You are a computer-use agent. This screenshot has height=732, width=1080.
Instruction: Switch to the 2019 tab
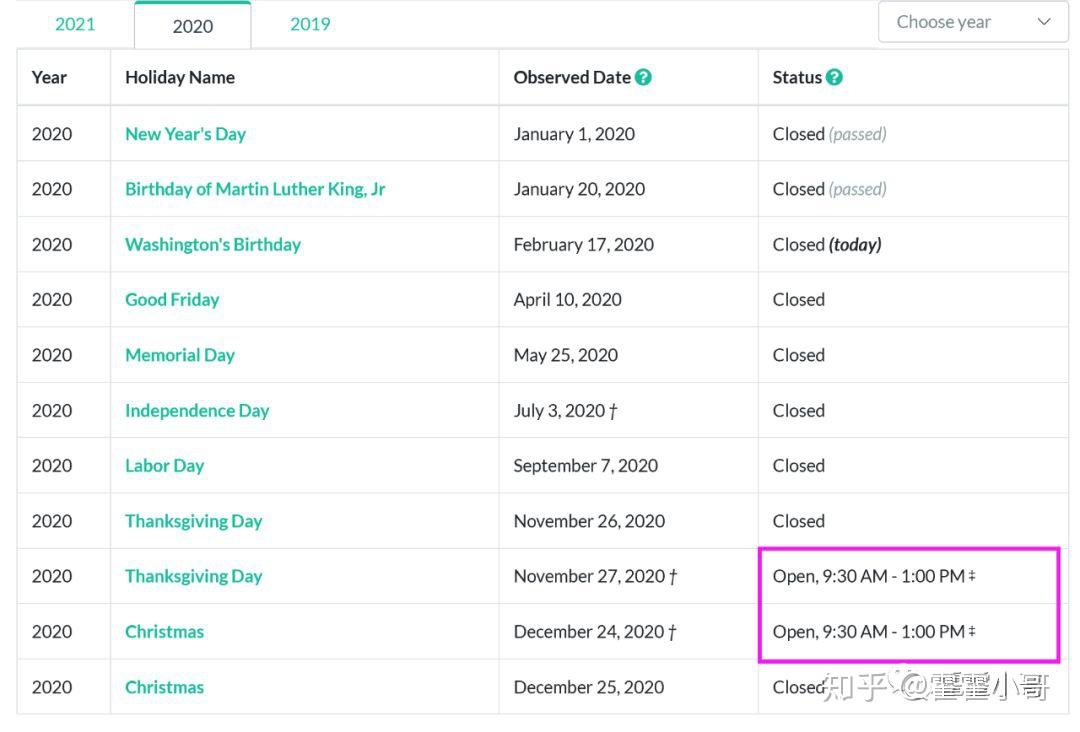click(x=310, y=24)
